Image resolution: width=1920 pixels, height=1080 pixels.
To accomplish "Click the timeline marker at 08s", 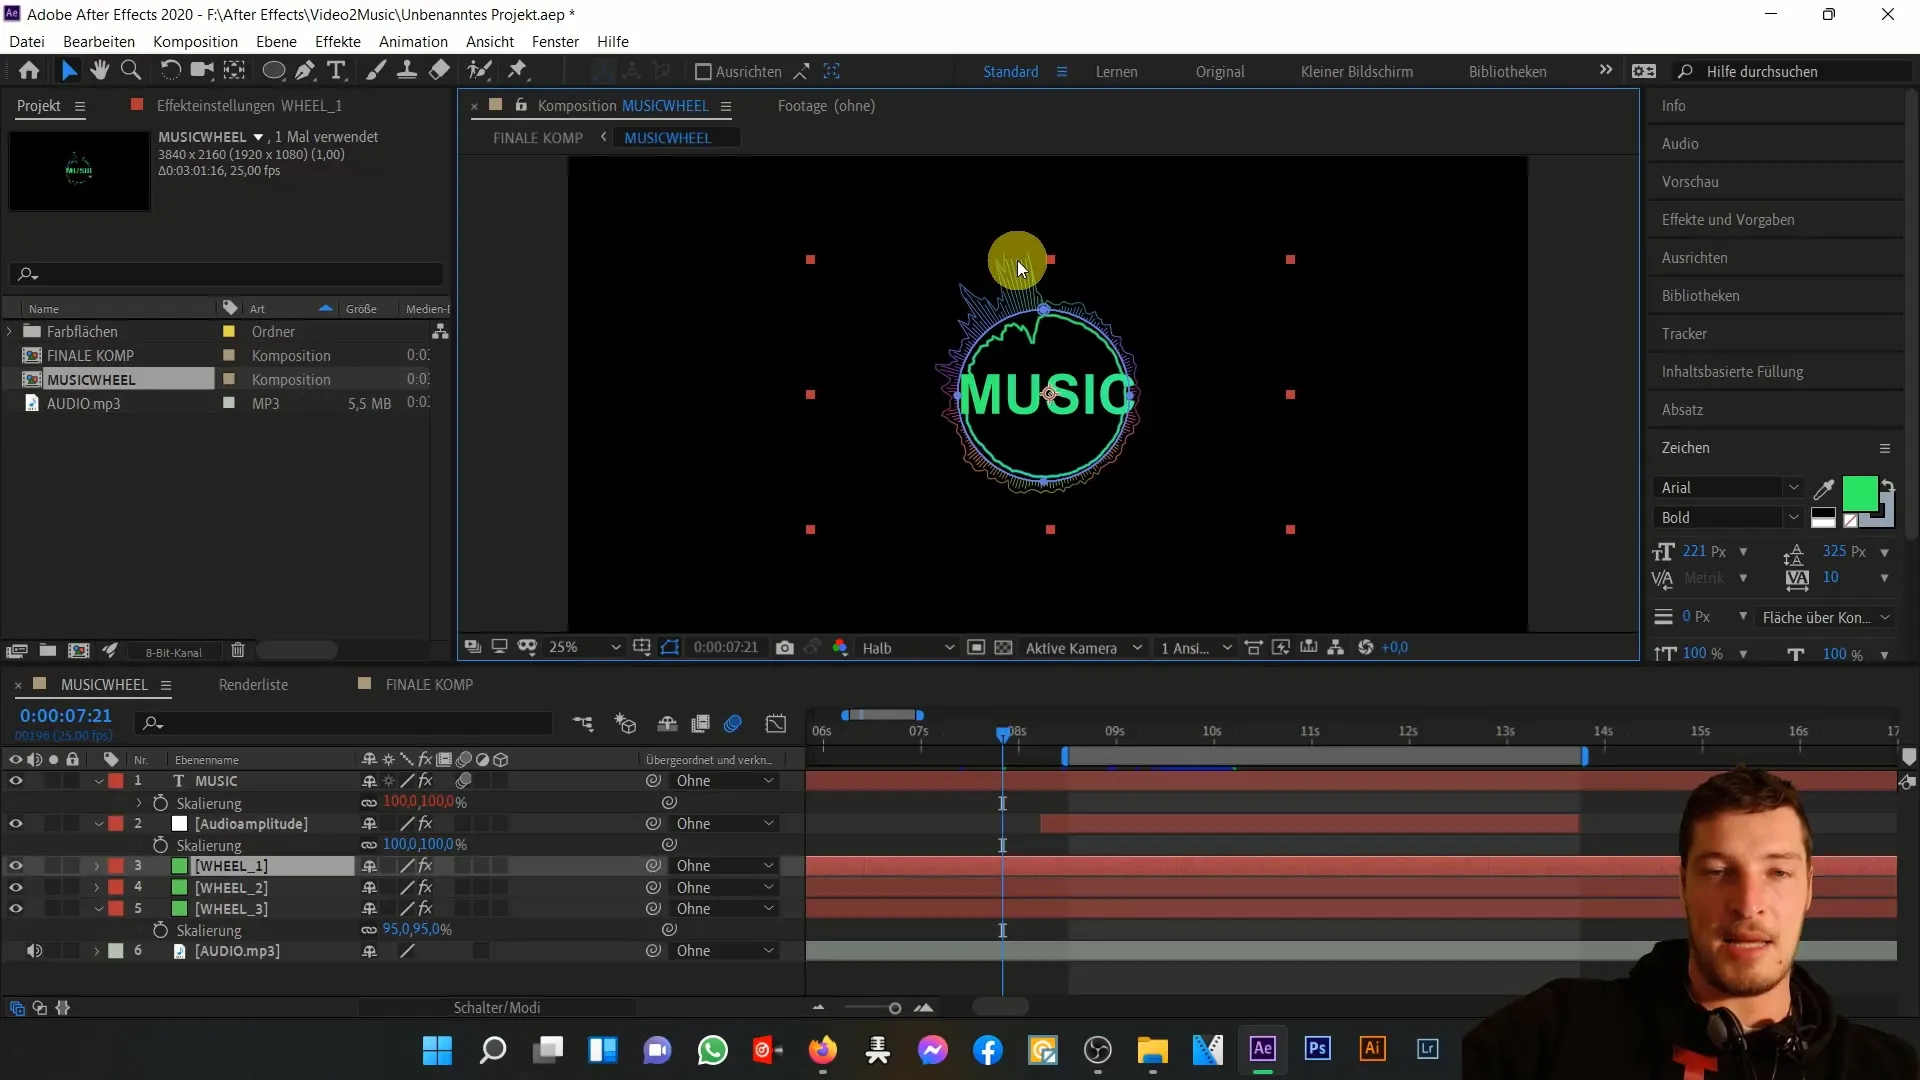I will [x=1004, y=731].
